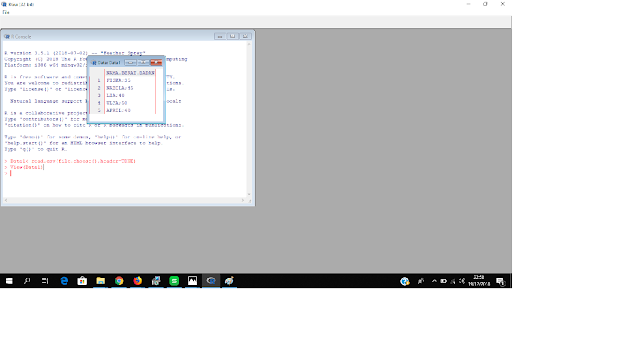The width and height of the screenshot is (640, 360).
Task: Minimize the main RGui window
Action: (468, 4)
